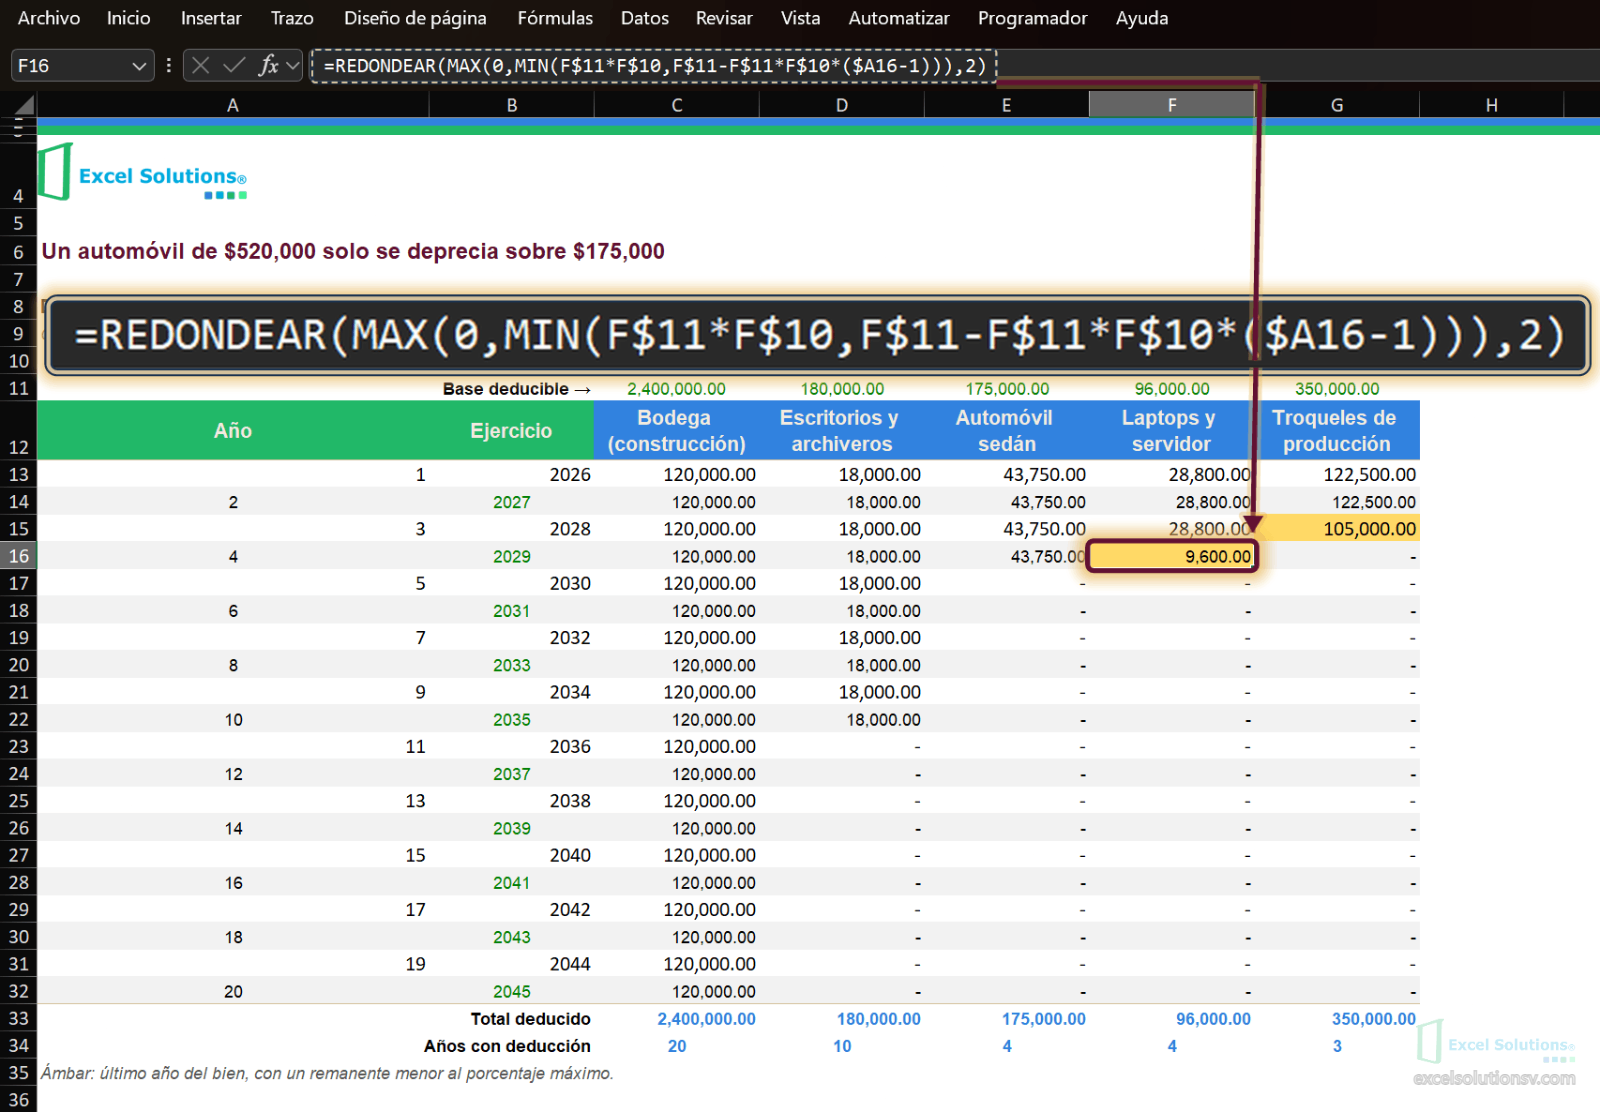The width and height of the screenshot is (1600, 1112).
Task: Select row 16 by its row header
Action: [x=19, y=556]
